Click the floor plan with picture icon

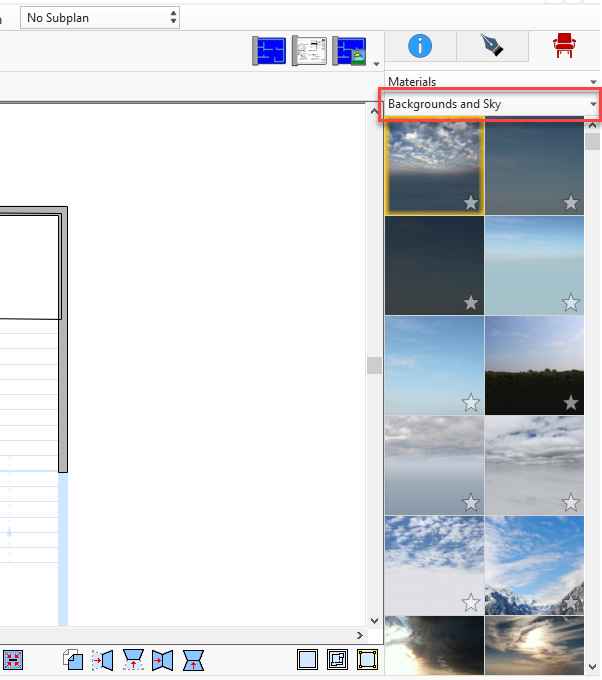(x=350, y=51)
